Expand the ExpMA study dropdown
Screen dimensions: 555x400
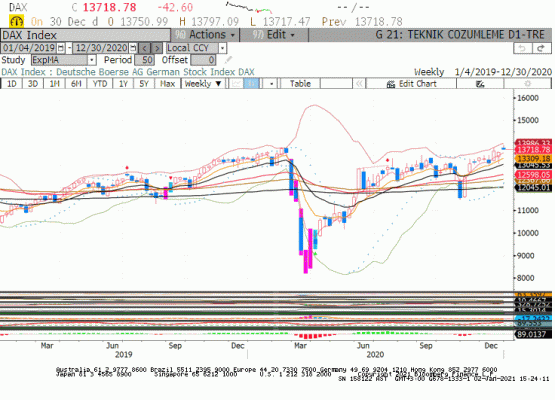click(x=92, y=60)
